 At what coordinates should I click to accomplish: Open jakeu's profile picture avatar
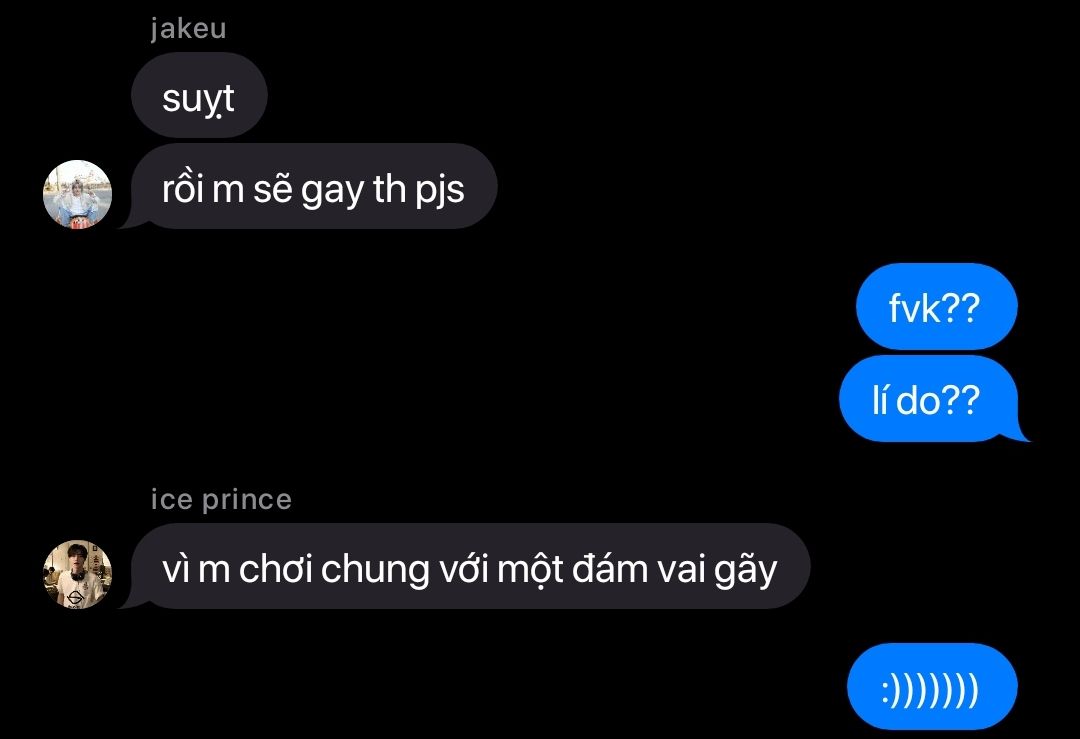click(x=77, y=194)
